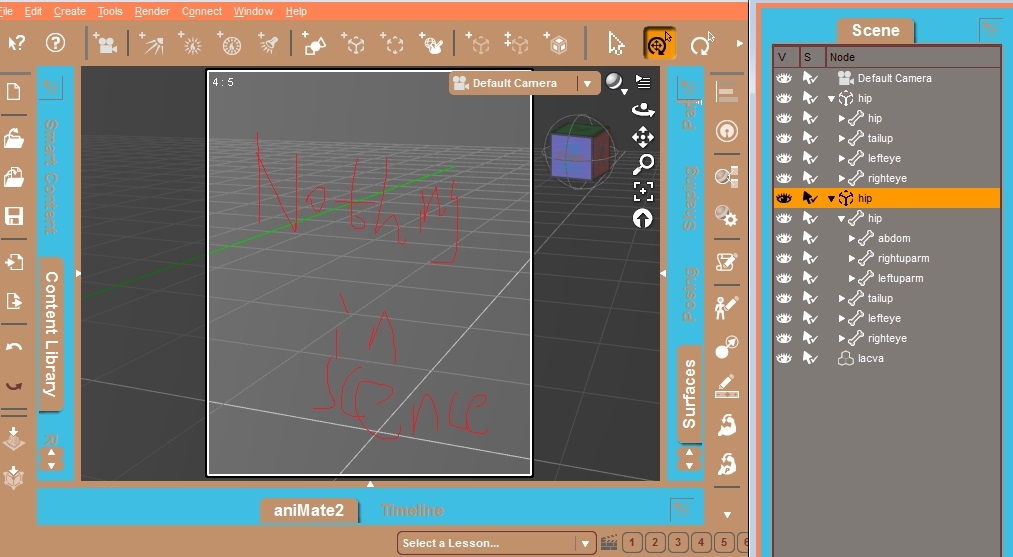Viewport: 1013px width, 557px height.
Task: Expand the rightuparm bone node
Action: point(852,258)
